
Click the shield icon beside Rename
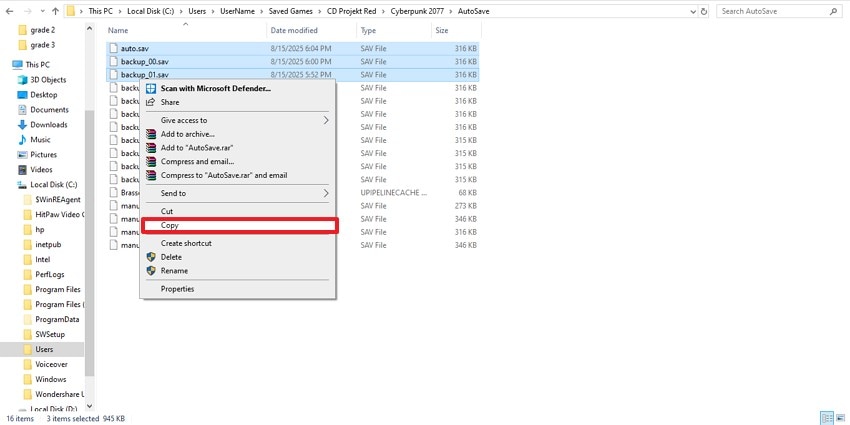(x=151, y=271)
